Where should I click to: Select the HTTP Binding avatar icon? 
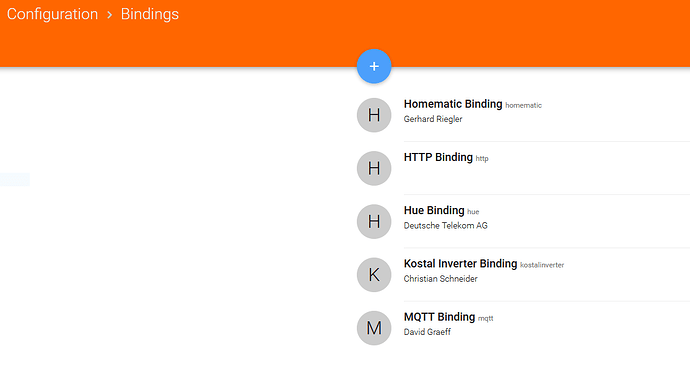click(x=374, y=168)
